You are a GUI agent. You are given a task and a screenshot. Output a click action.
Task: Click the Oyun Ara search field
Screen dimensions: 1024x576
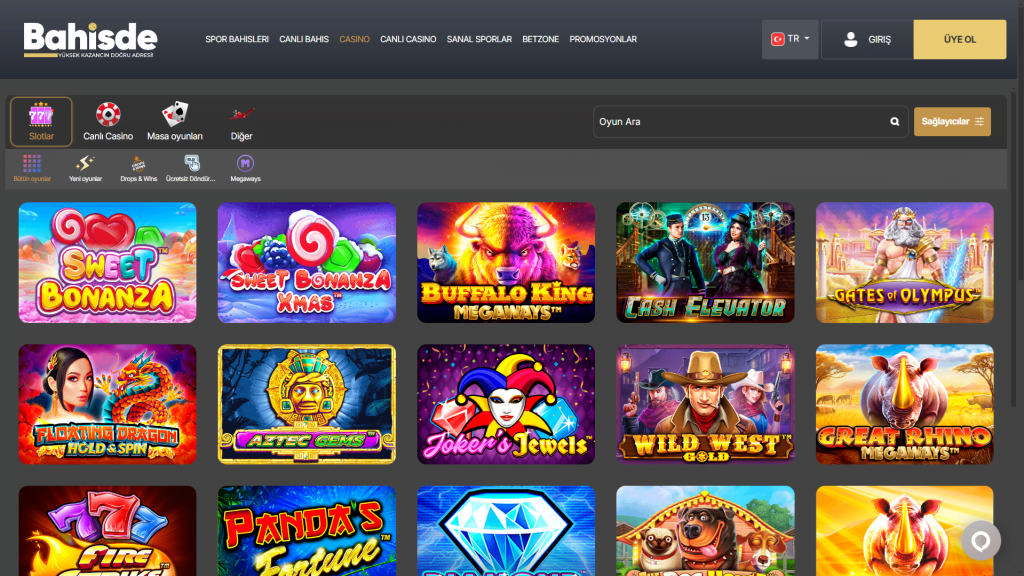pyautogui.click(x=740, y=122)
